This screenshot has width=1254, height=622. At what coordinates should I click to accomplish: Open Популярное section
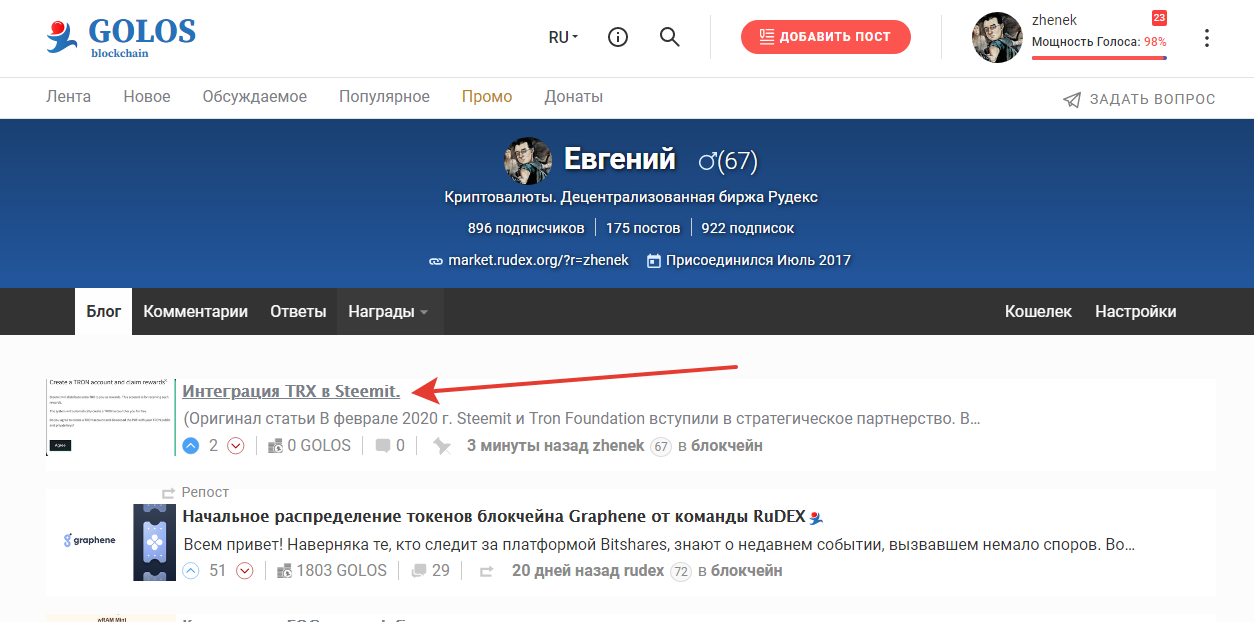(x=384, y=97)
